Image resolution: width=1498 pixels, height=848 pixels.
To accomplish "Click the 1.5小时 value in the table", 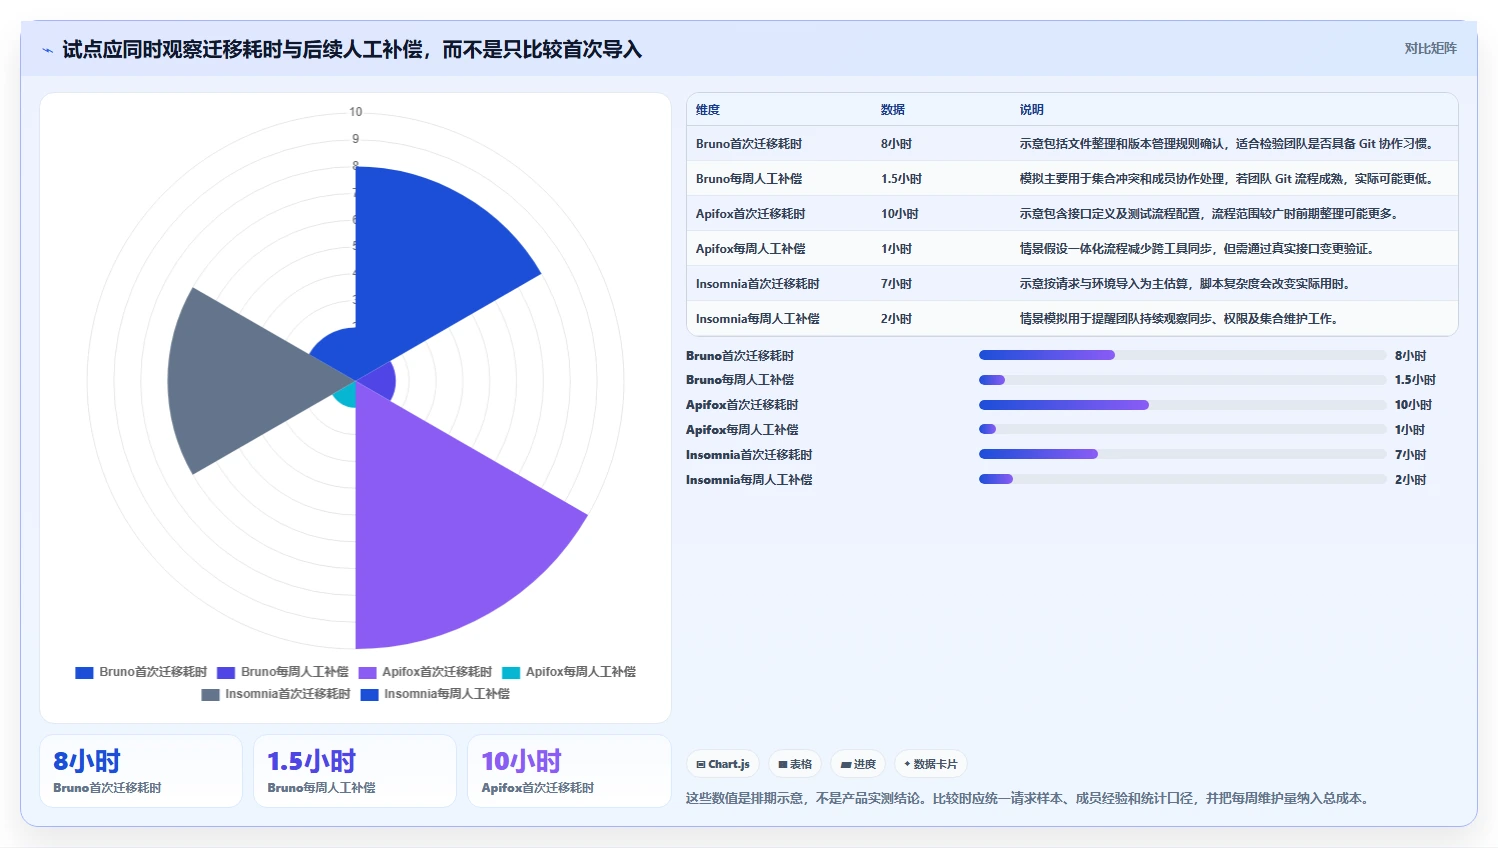I will (x=901, y=179).
